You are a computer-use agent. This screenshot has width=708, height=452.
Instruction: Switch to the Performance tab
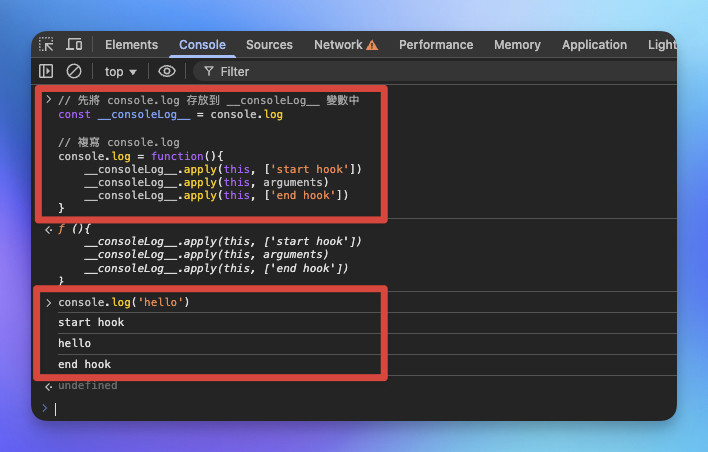click(436, 45)
